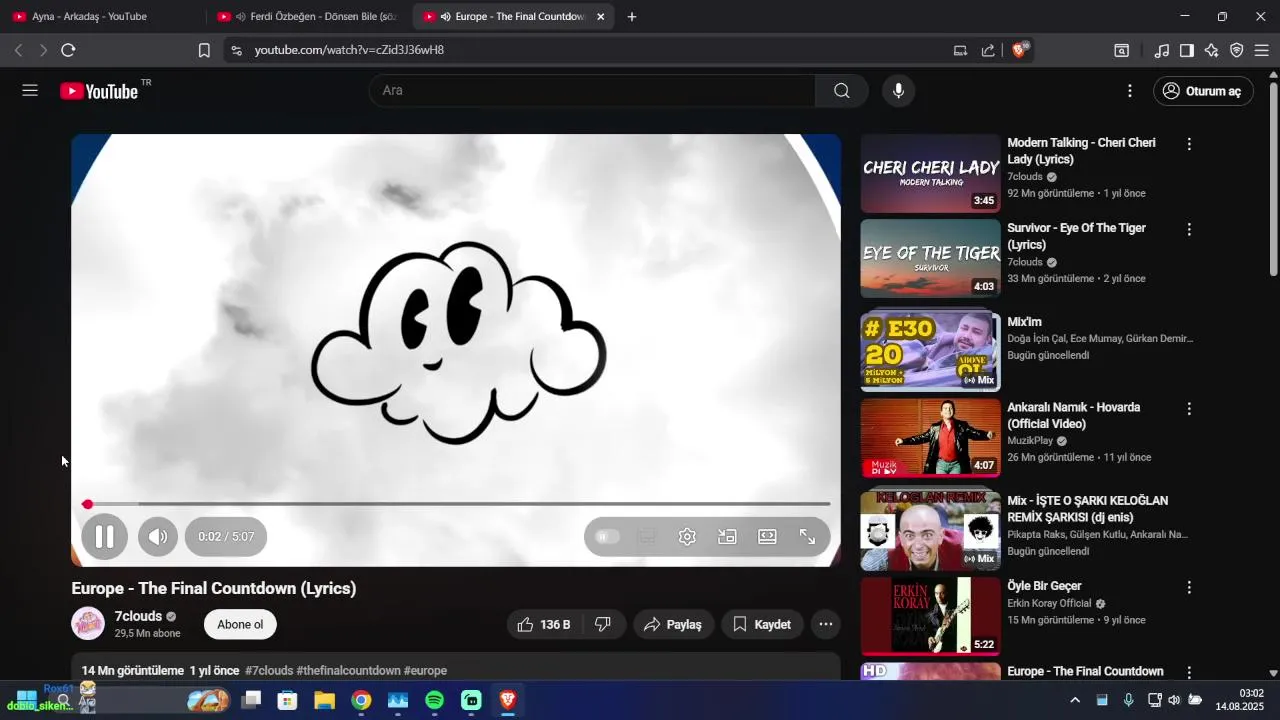This screenshot has height=720, width=1280.
Task: Open the Brave VPN shield icon
Action: 1237,50
